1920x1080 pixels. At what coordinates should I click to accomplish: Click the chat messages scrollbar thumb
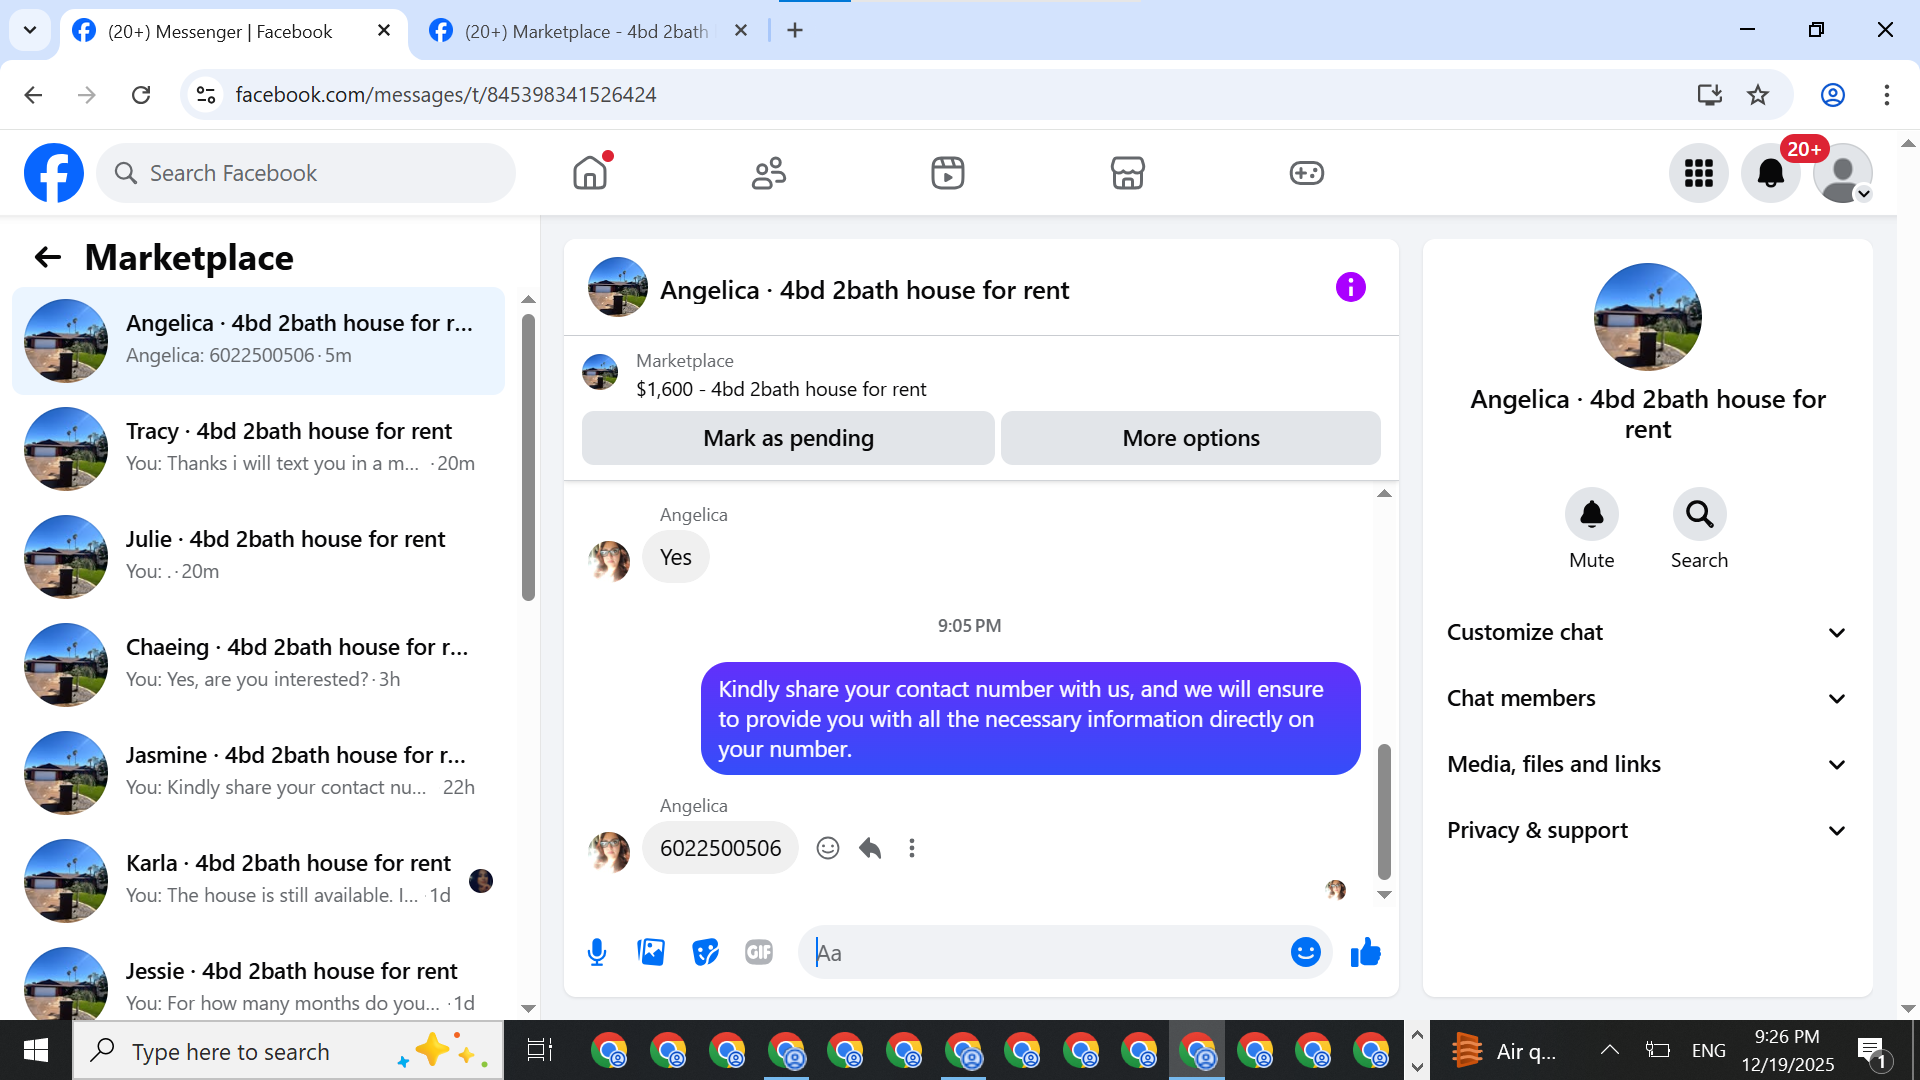point(1384,810)
